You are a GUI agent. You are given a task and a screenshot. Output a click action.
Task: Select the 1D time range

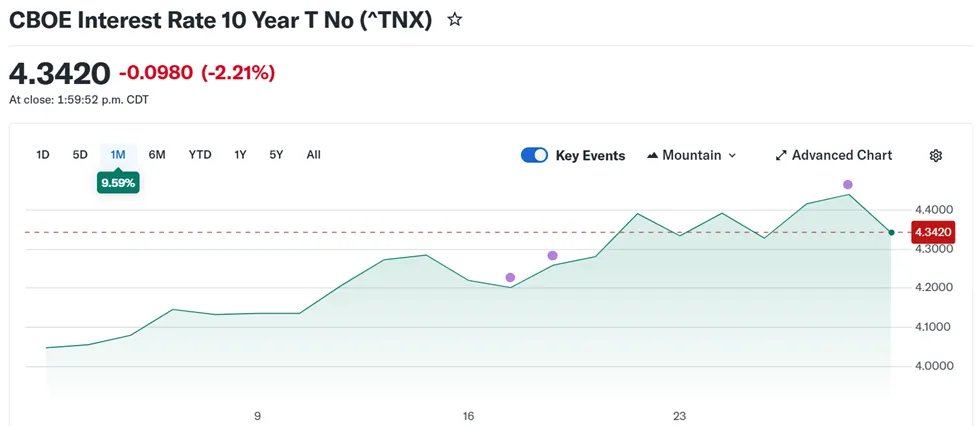43,154
